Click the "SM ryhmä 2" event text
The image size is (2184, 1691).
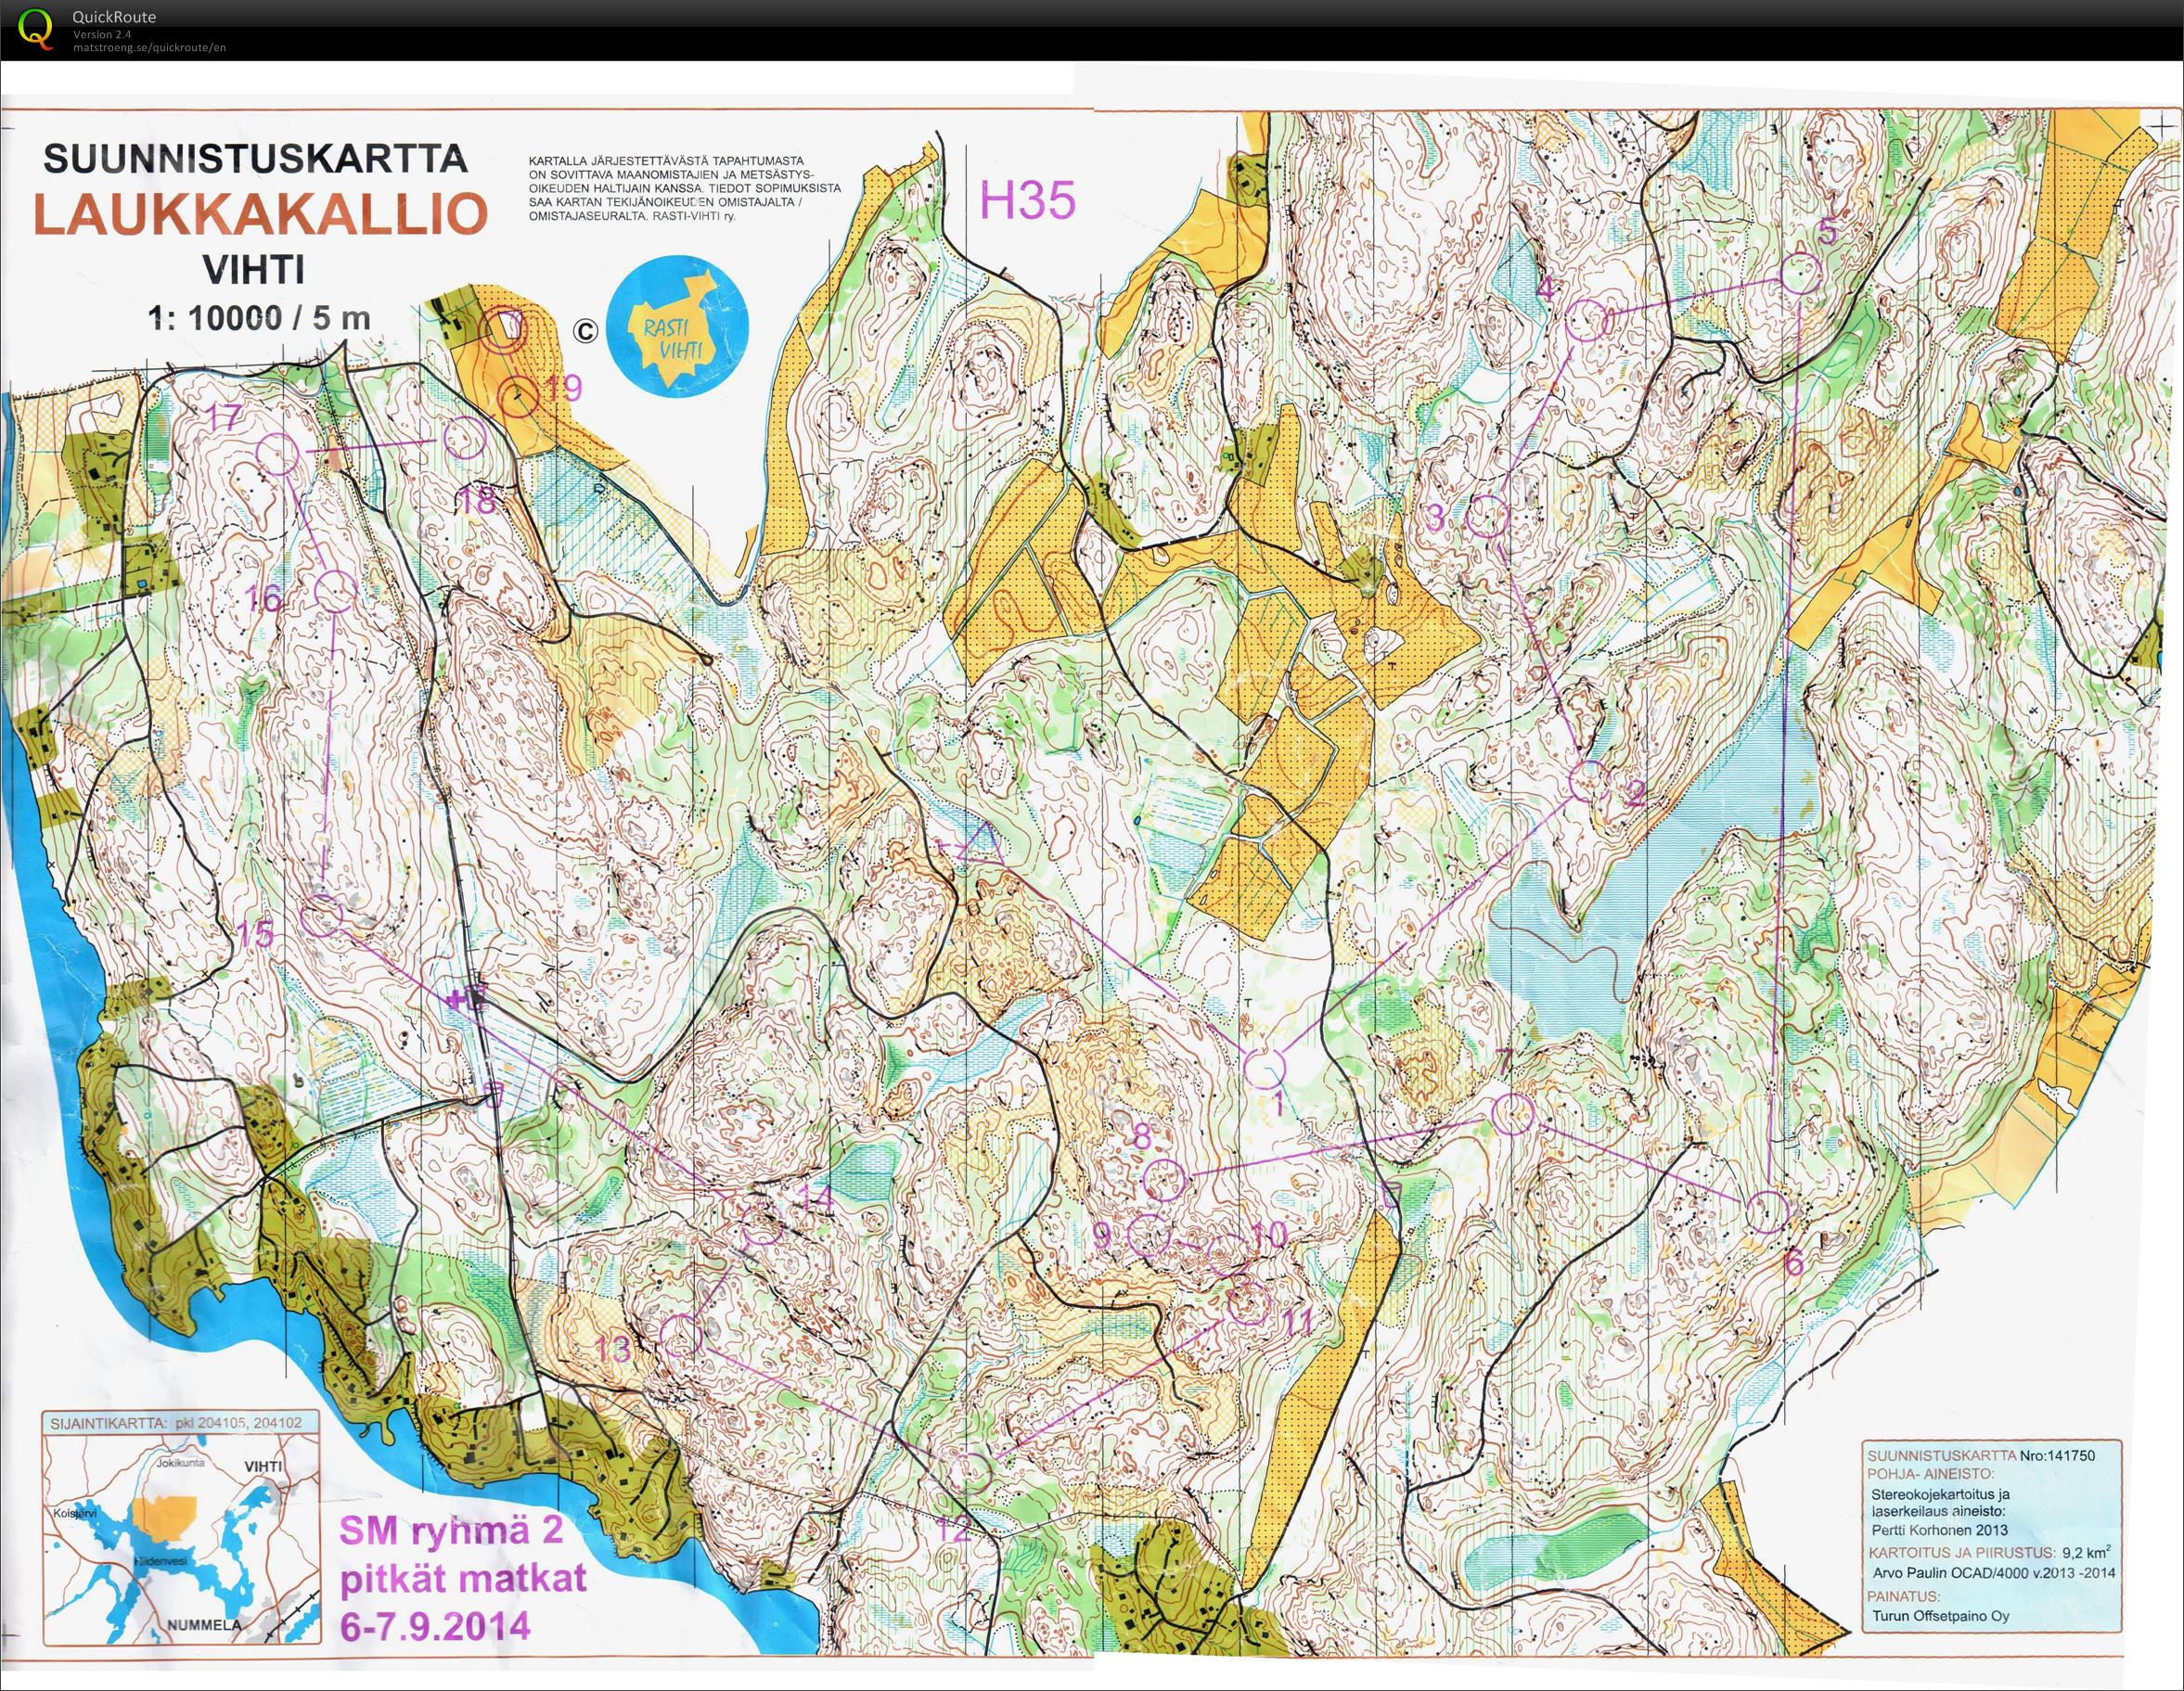click(x=453, y=1531)
